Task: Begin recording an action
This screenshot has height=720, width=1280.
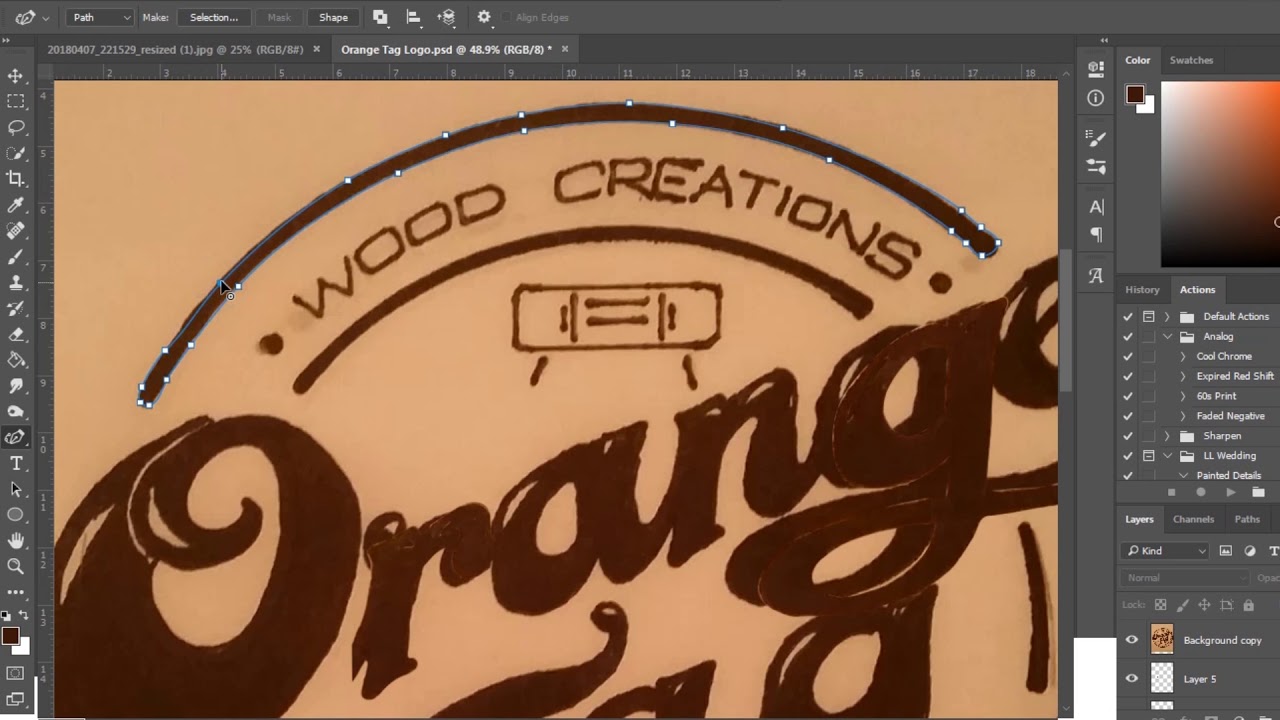Action: tap(1201, 492)
